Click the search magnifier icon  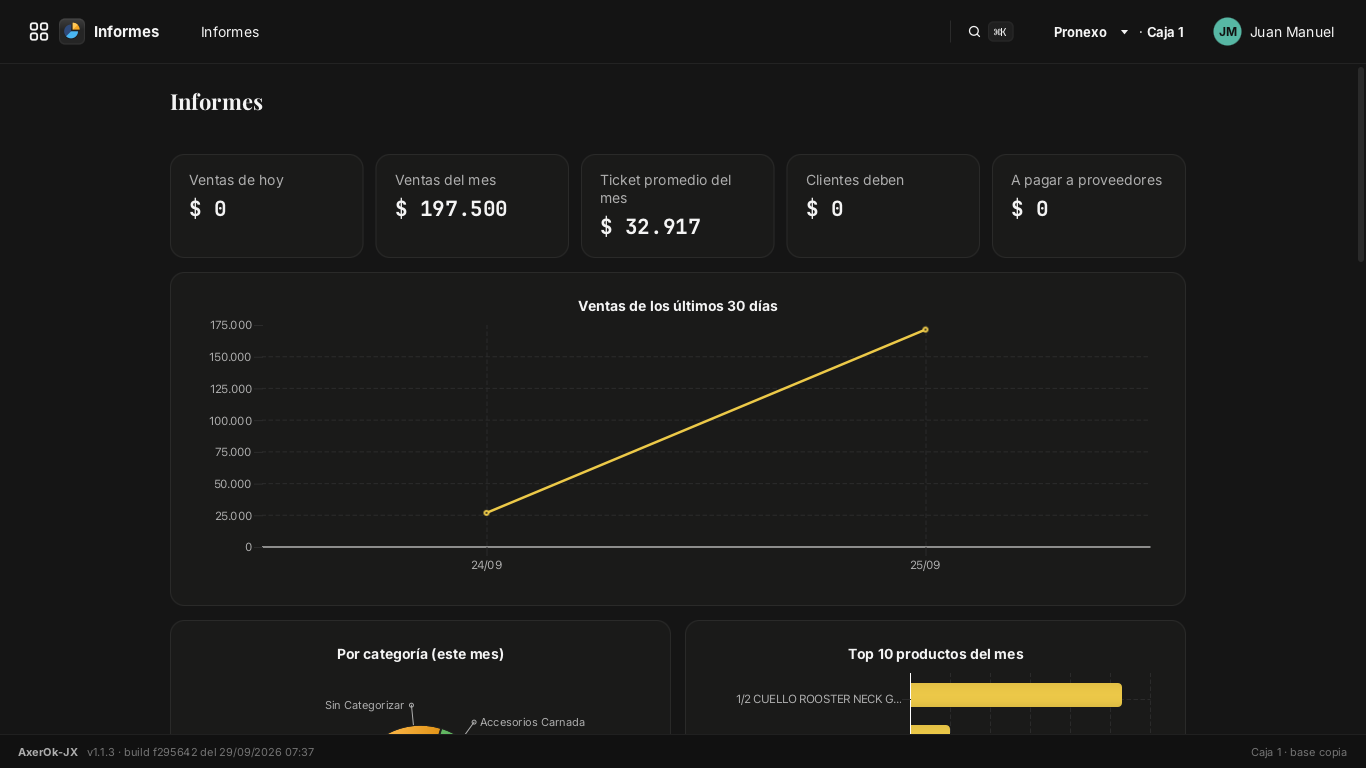(974, 32)
